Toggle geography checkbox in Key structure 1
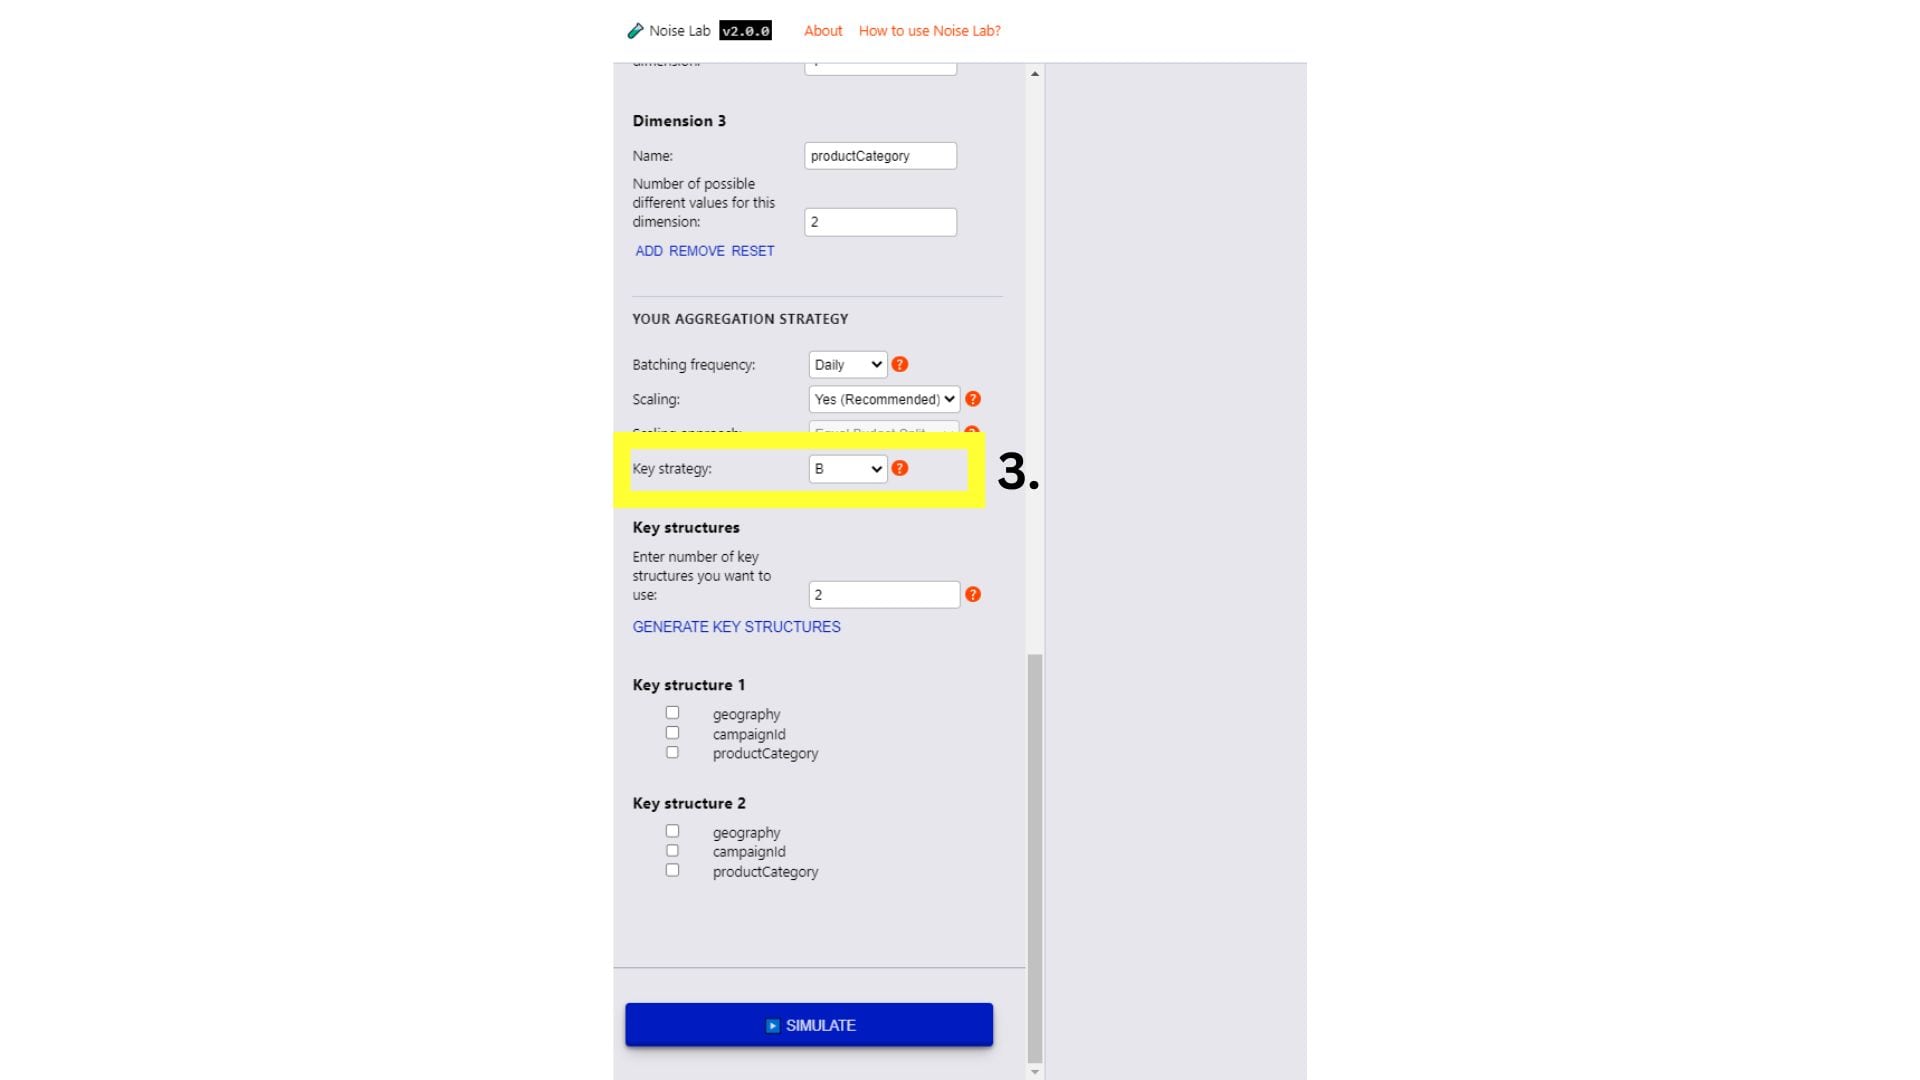This screenshot has width=1920, height=1080. click(671, 712)
